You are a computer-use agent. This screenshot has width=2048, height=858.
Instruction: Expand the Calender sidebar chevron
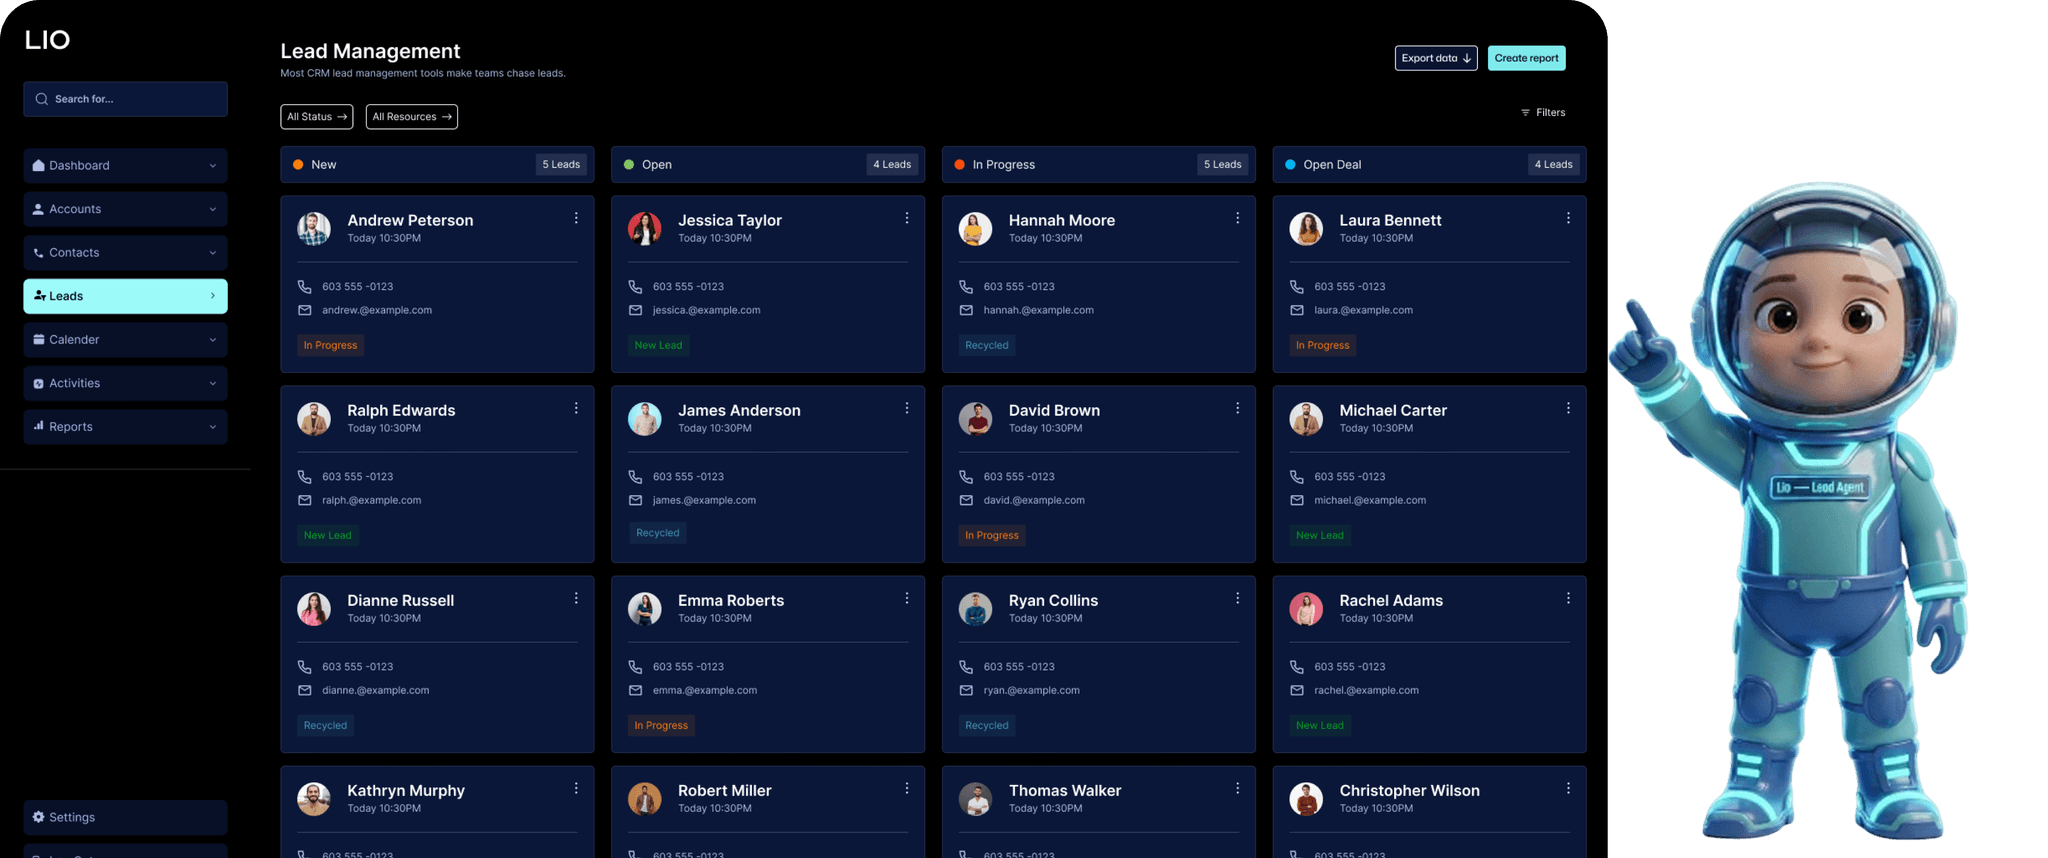[212, 340]
